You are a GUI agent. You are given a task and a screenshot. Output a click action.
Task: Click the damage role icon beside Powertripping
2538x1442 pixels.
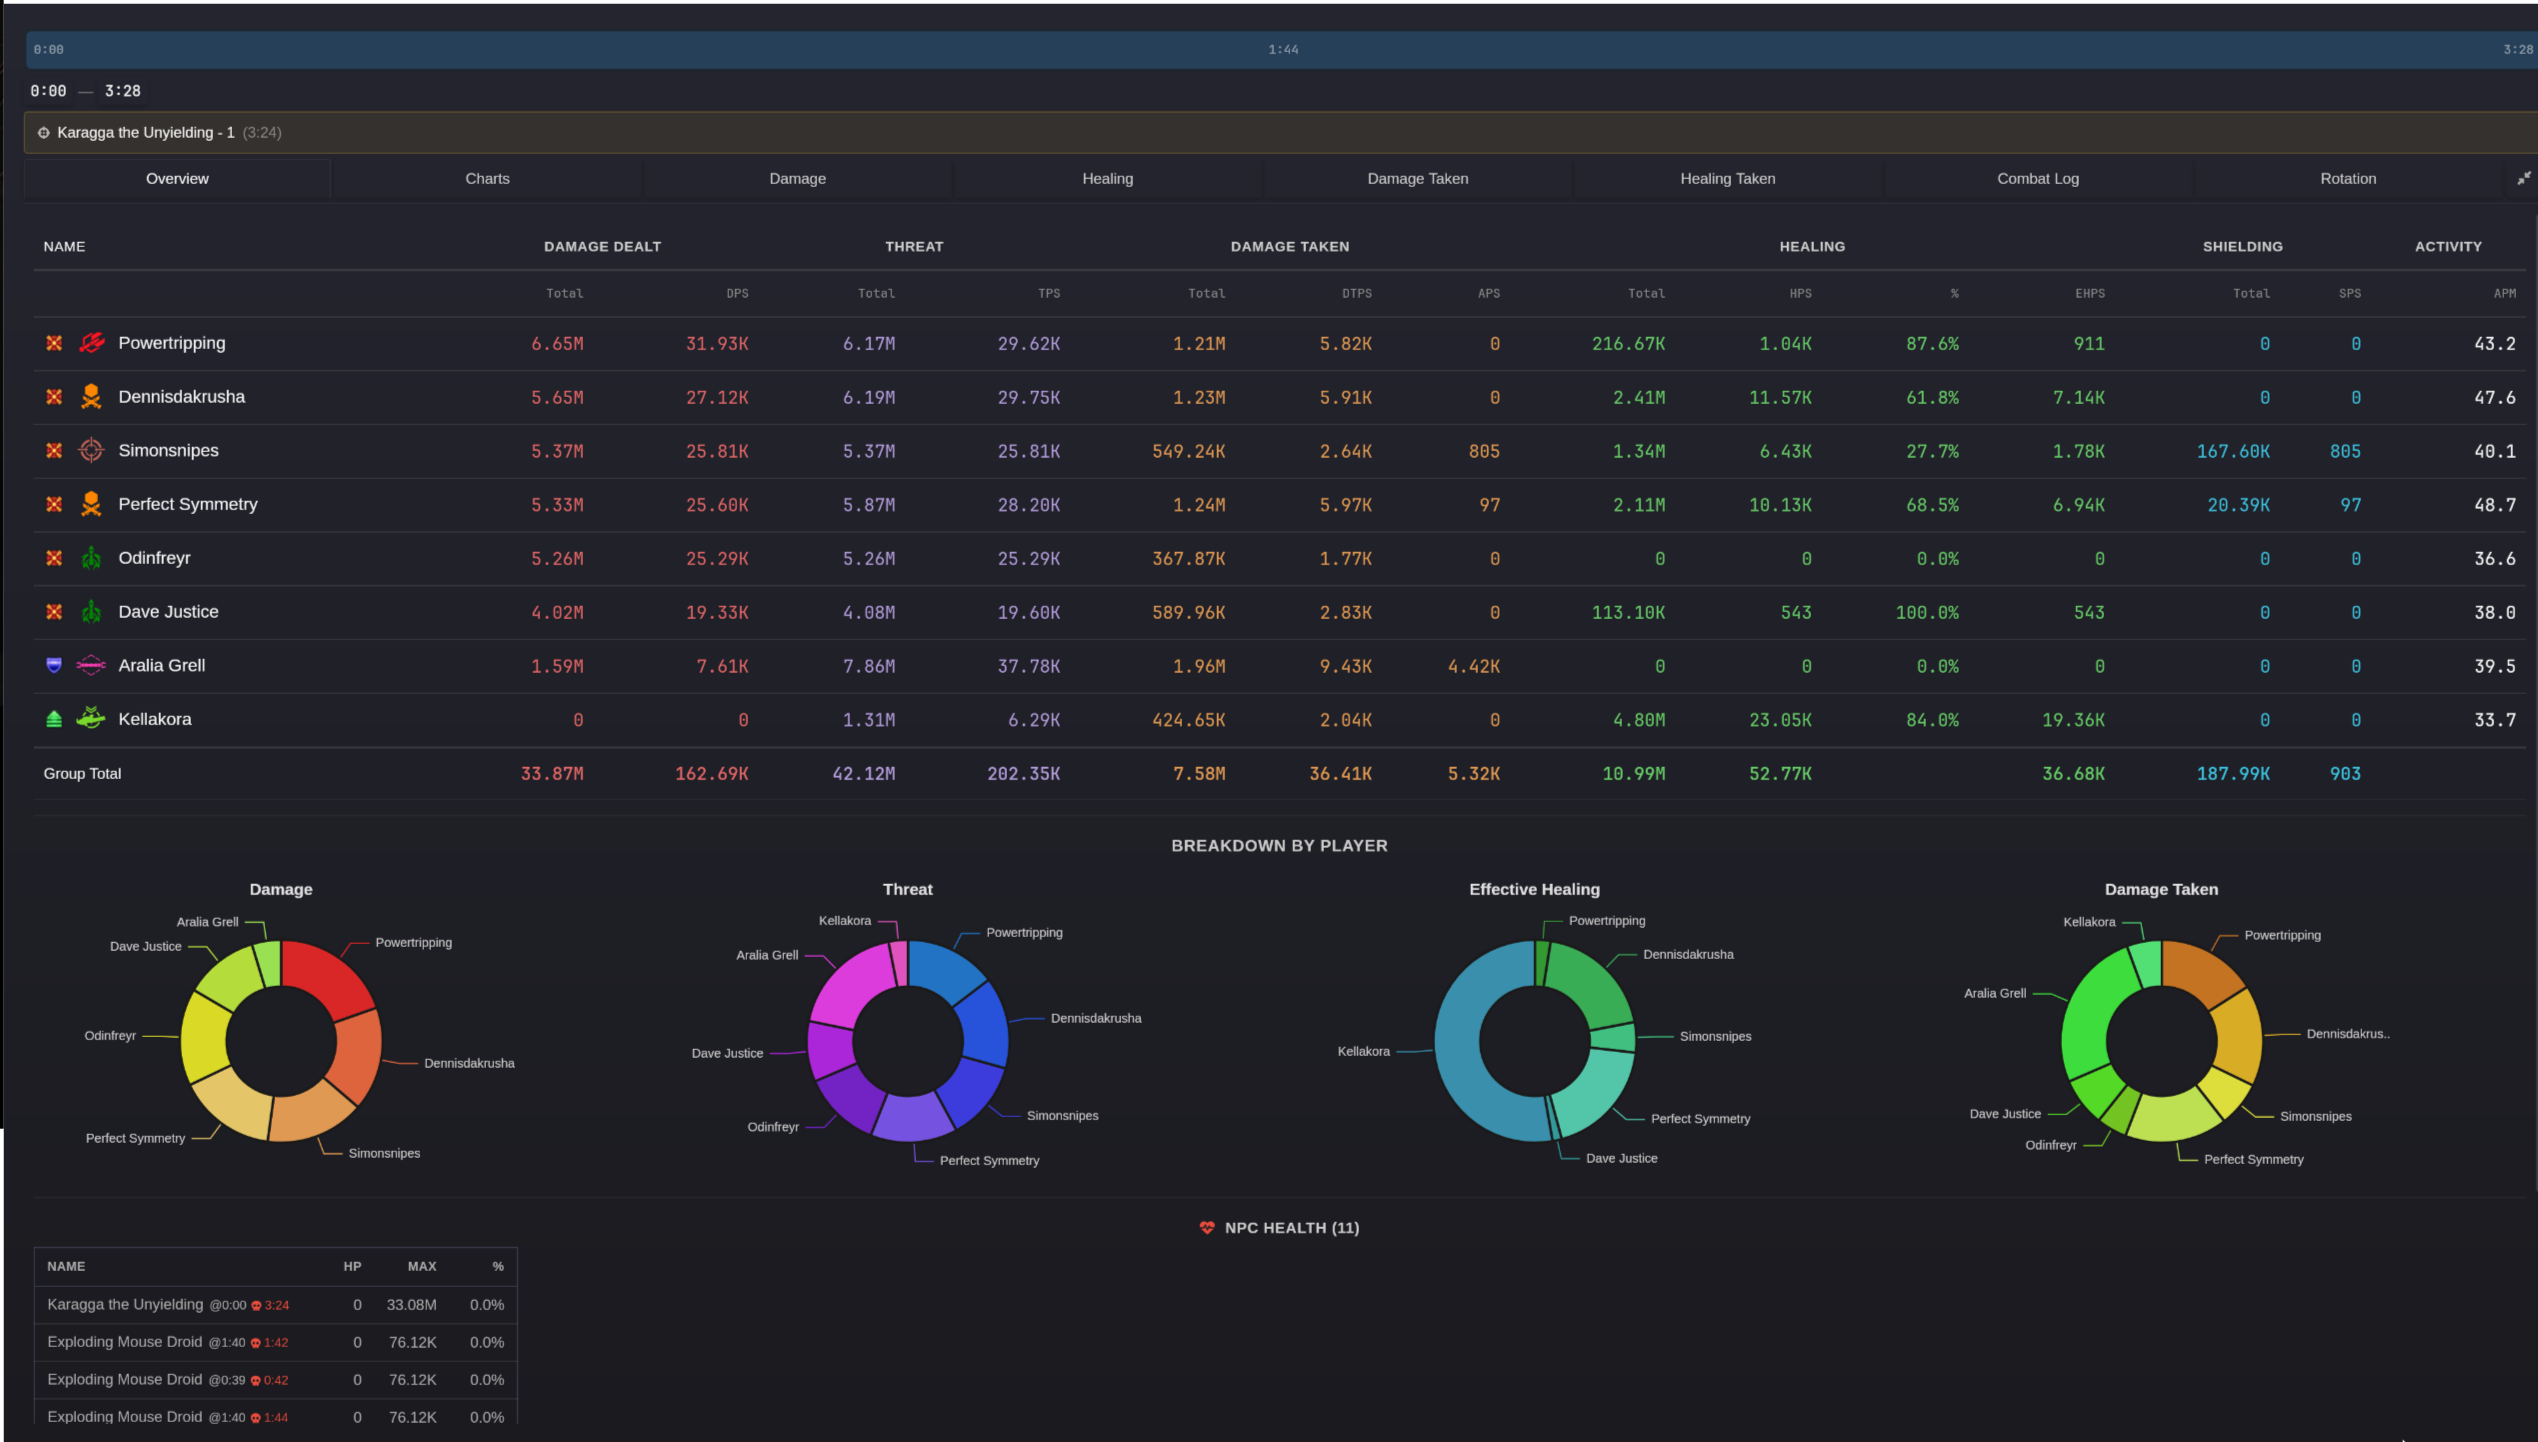pos(54,343)
